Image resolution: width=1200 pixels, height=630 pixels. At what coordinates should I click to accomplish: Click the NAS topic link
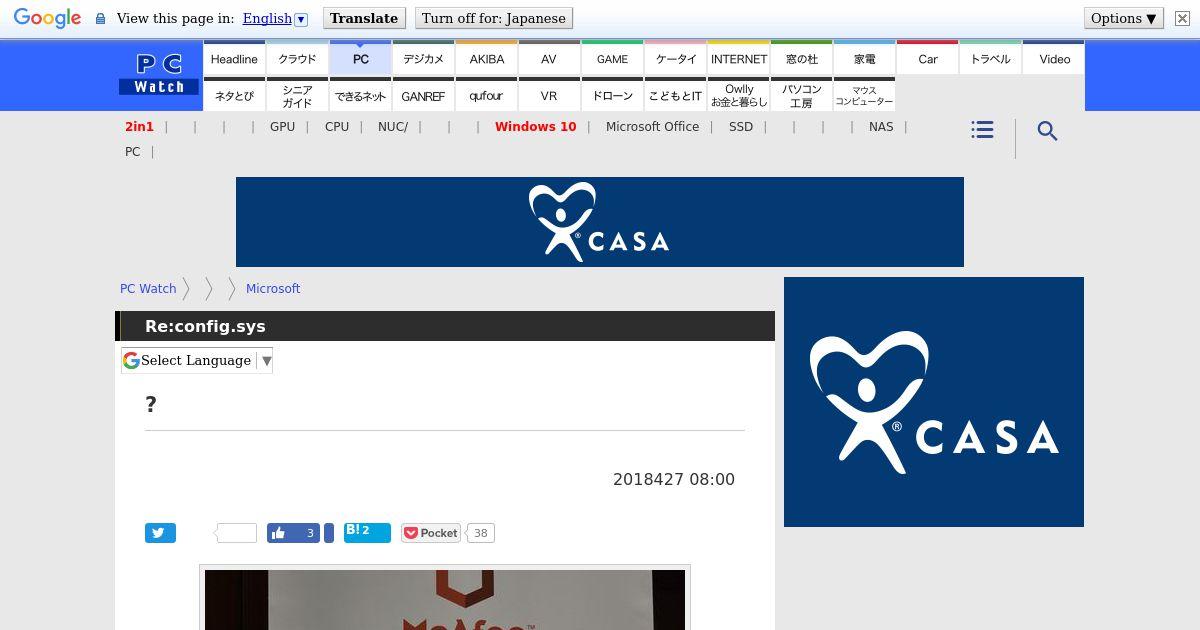click(x=881, y=127)
